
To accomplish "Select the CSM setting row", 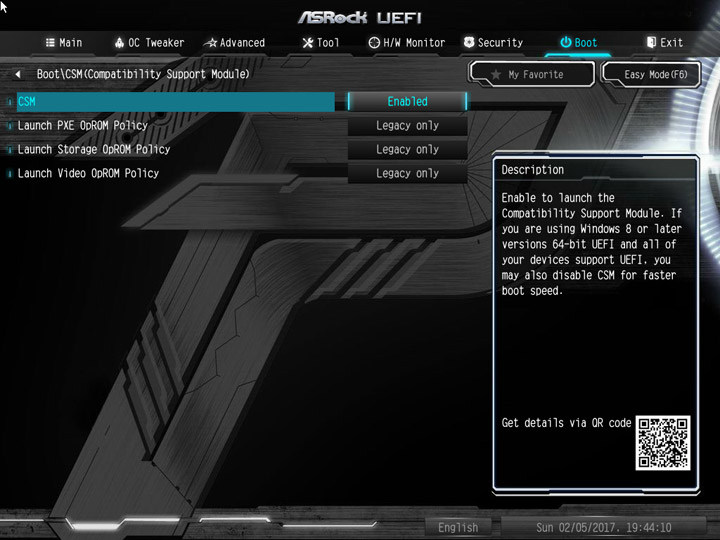I will pyautogui.click(x=175, y=101).
